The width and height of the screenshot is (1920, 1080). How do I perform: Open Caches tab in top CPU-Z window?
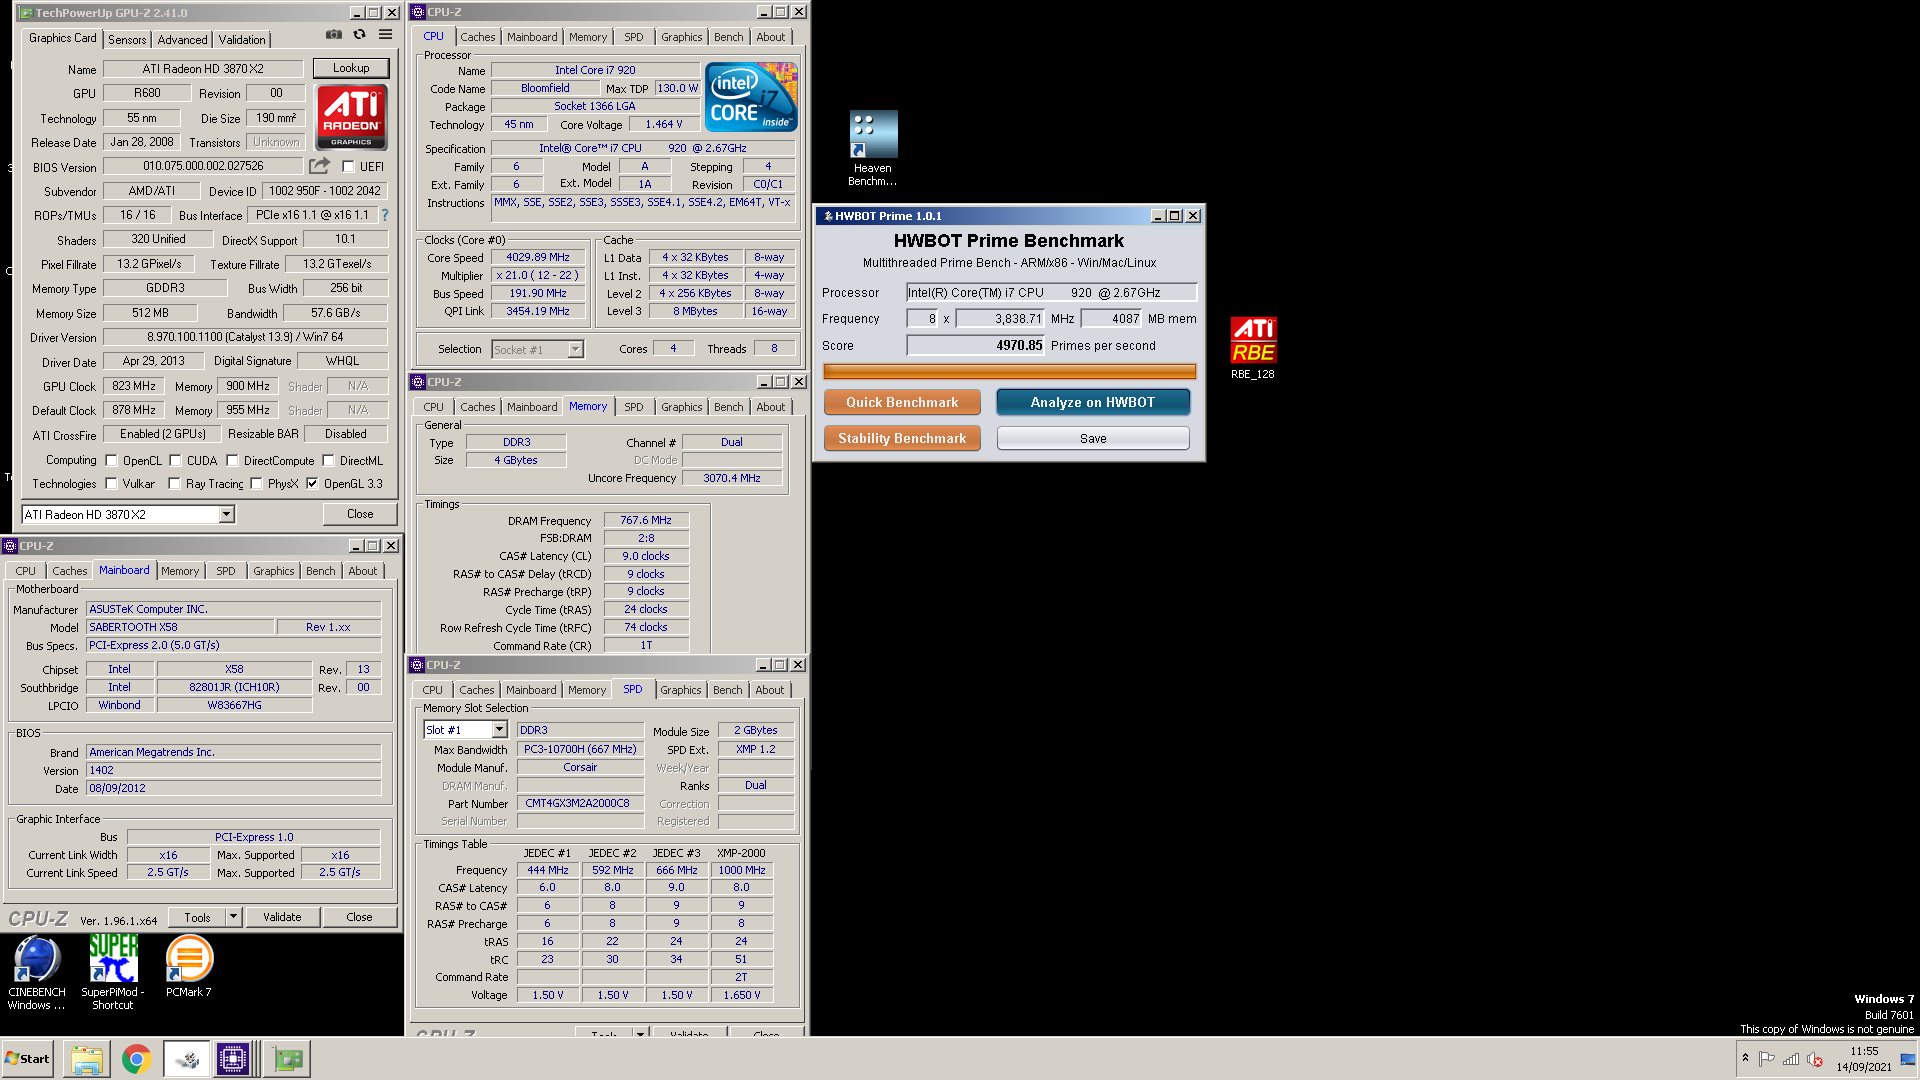(x=477, y=37)
